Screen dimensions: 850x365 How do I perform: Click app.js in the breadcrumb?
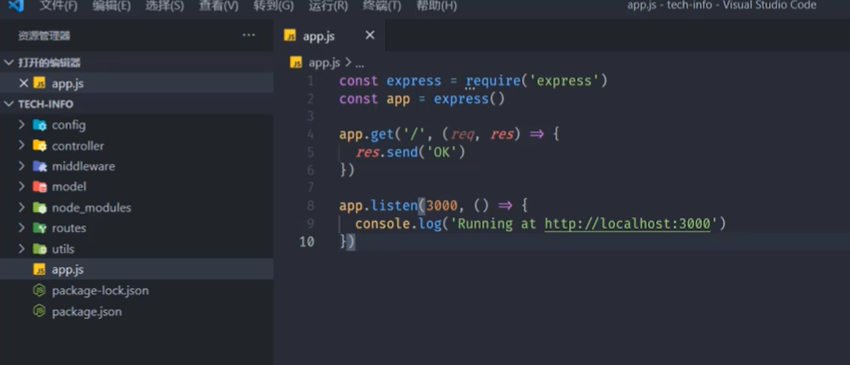[x=324, y=63]
